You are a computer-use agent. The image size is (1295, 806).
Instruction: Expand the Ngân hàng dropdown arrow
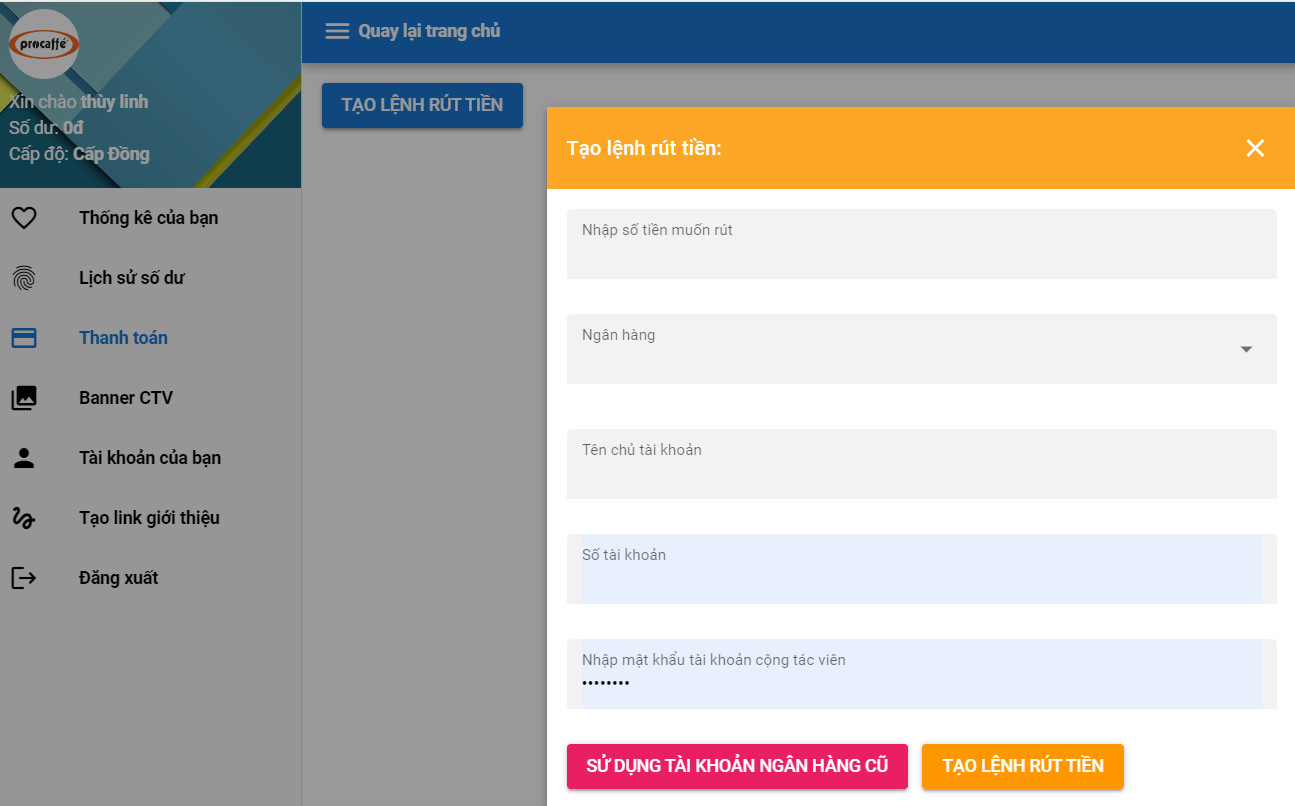coord(1246,349)
